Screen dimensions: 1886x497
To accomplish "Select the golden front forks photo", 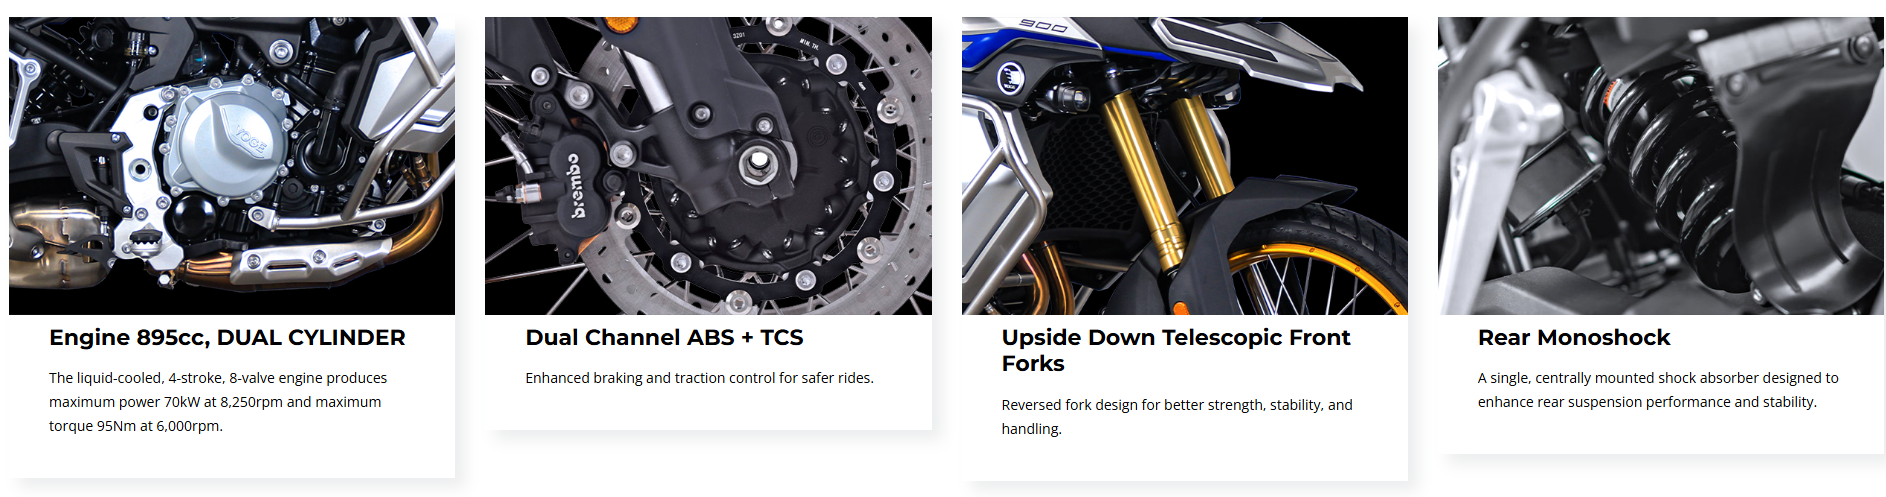I will (1185, 166).
